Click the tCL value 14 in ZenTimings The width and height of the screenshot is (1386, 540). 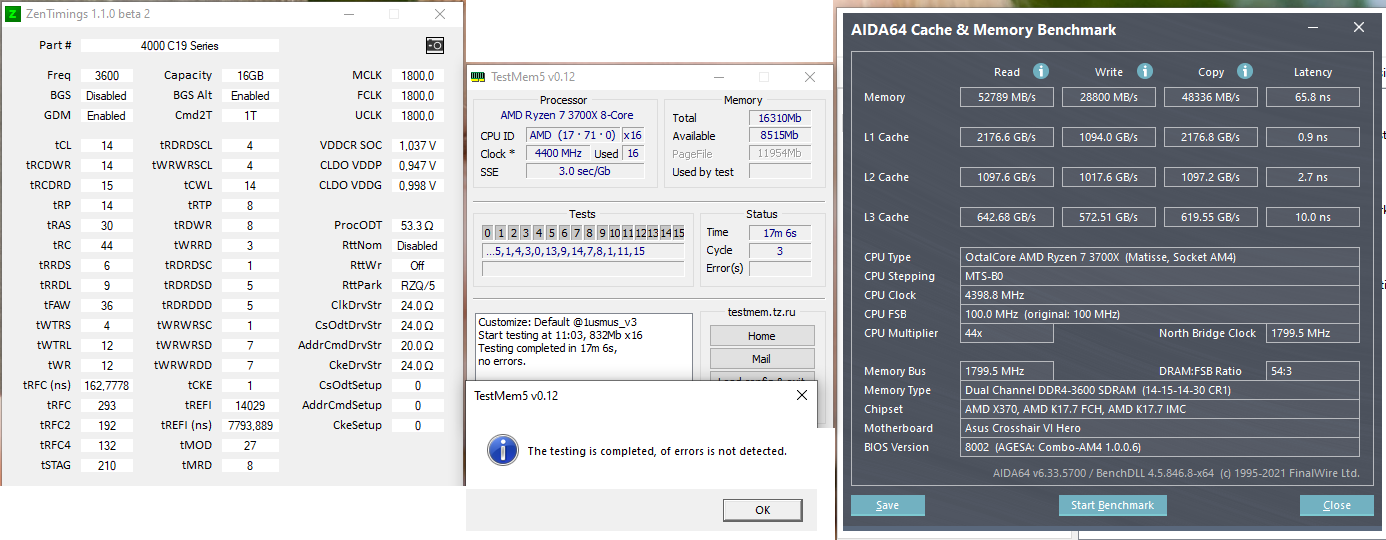click(107, 145)
